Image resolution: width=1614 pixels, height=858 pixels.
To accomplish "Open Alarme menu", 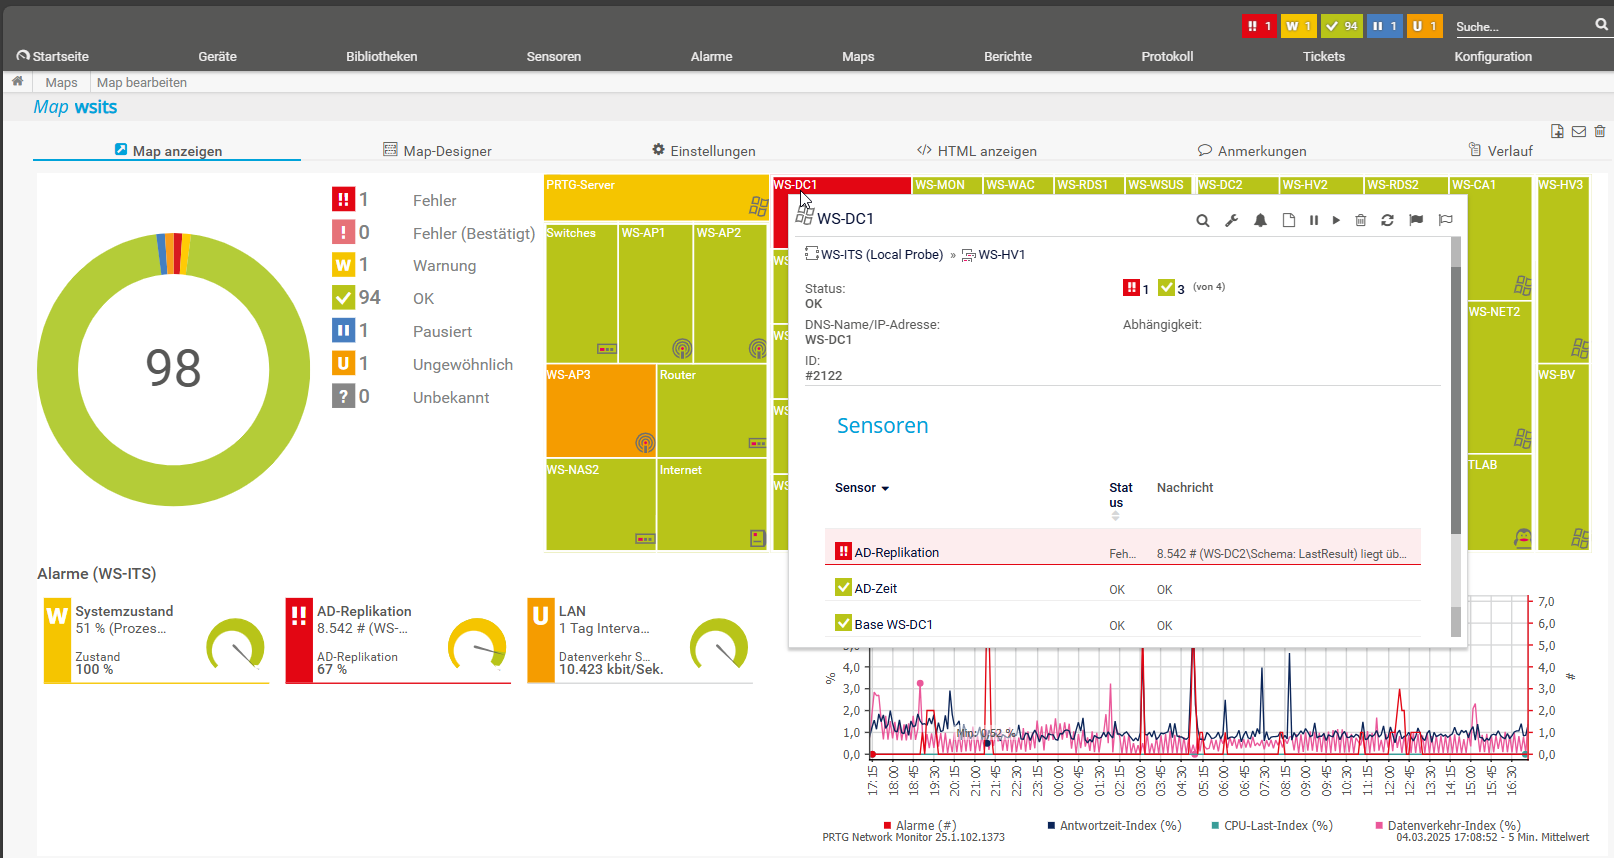I will [x=711, y=56].
